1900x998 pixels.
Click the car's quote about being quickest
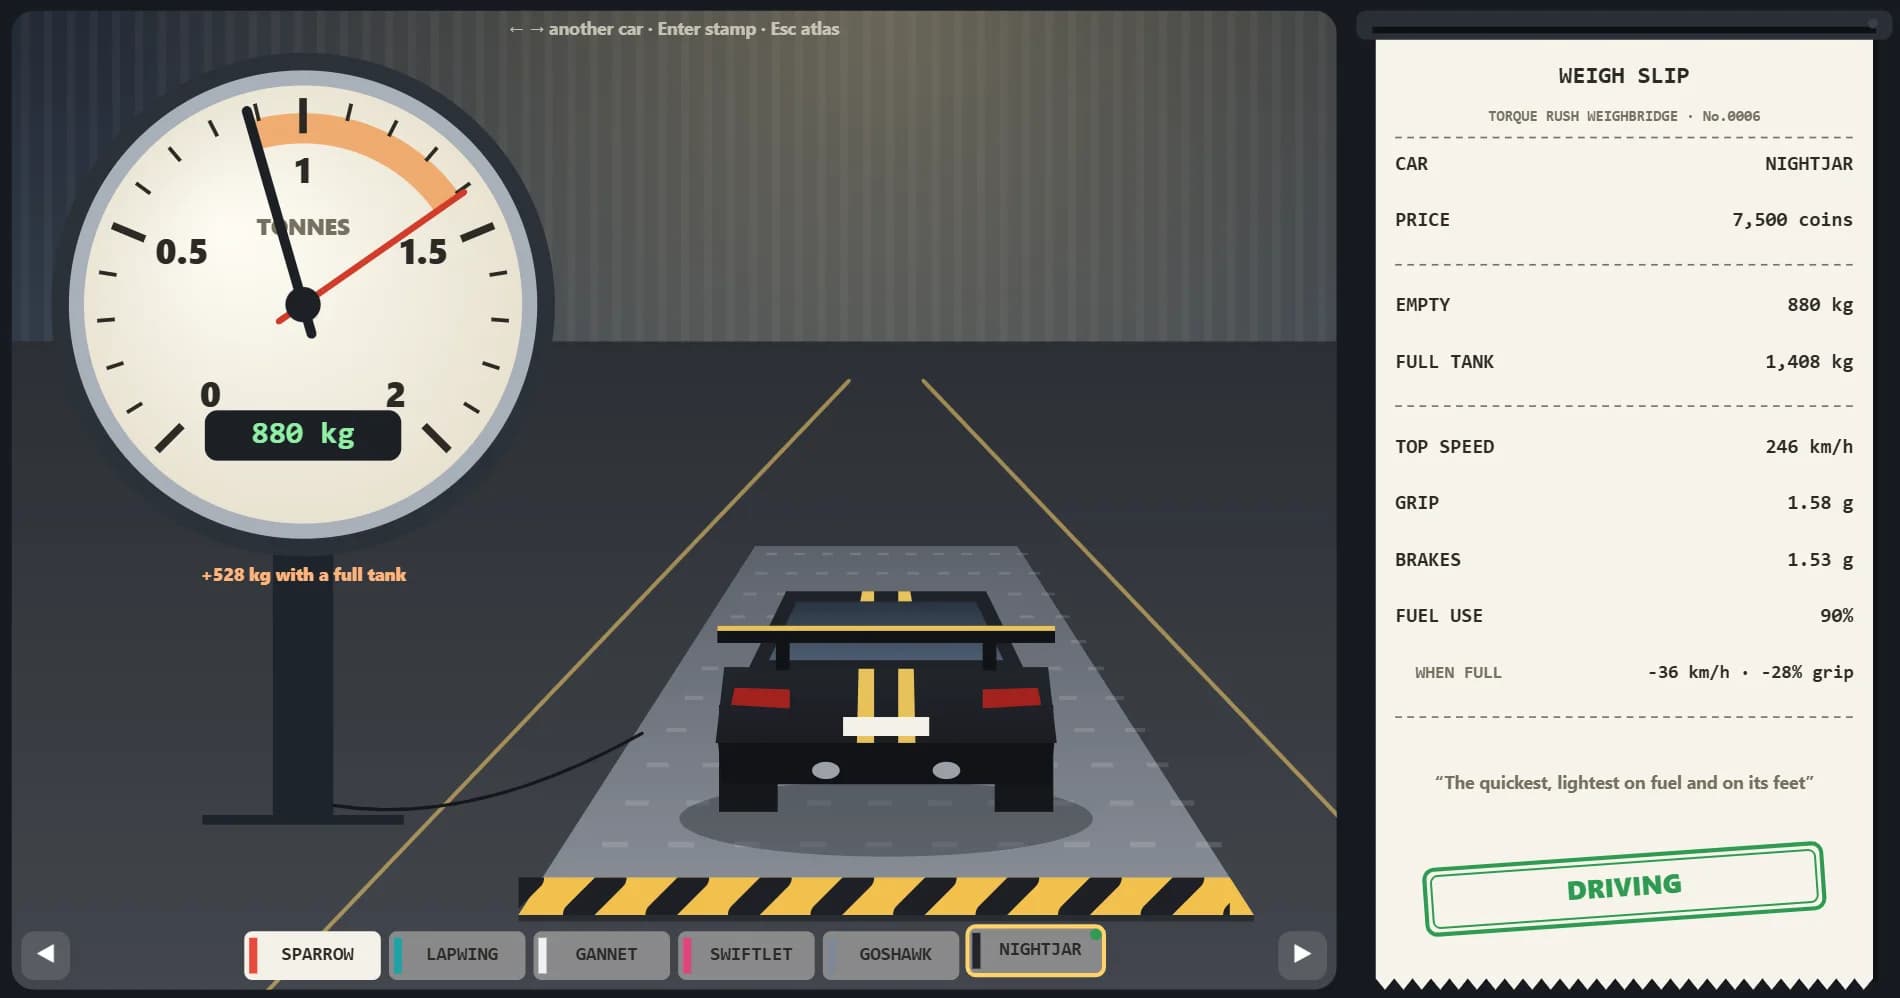point(1624,783)
